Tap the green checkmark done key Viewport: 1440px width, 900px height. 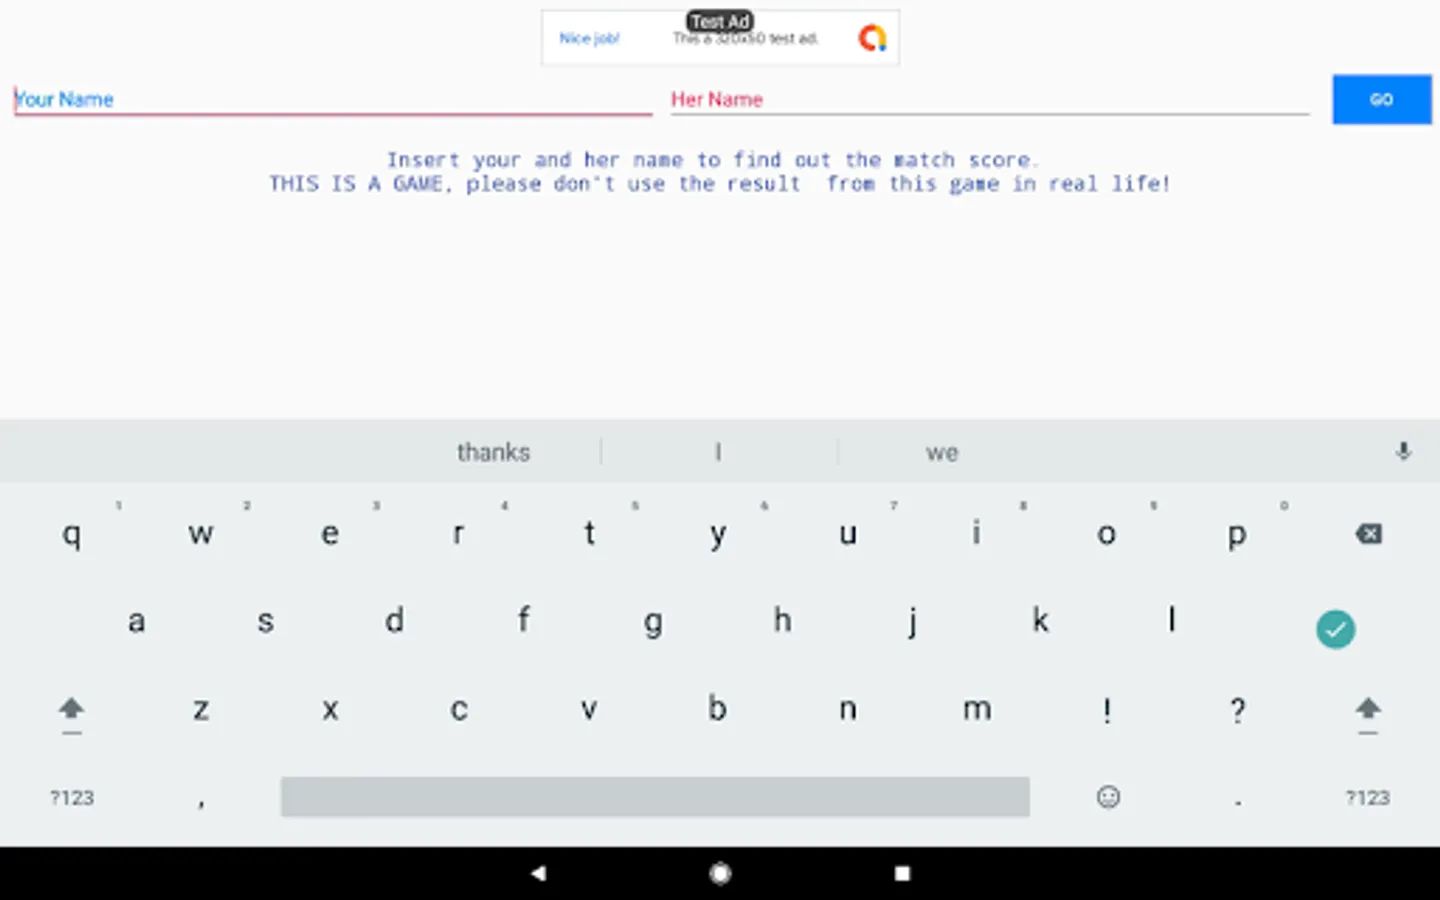[x=1335, y=629]
